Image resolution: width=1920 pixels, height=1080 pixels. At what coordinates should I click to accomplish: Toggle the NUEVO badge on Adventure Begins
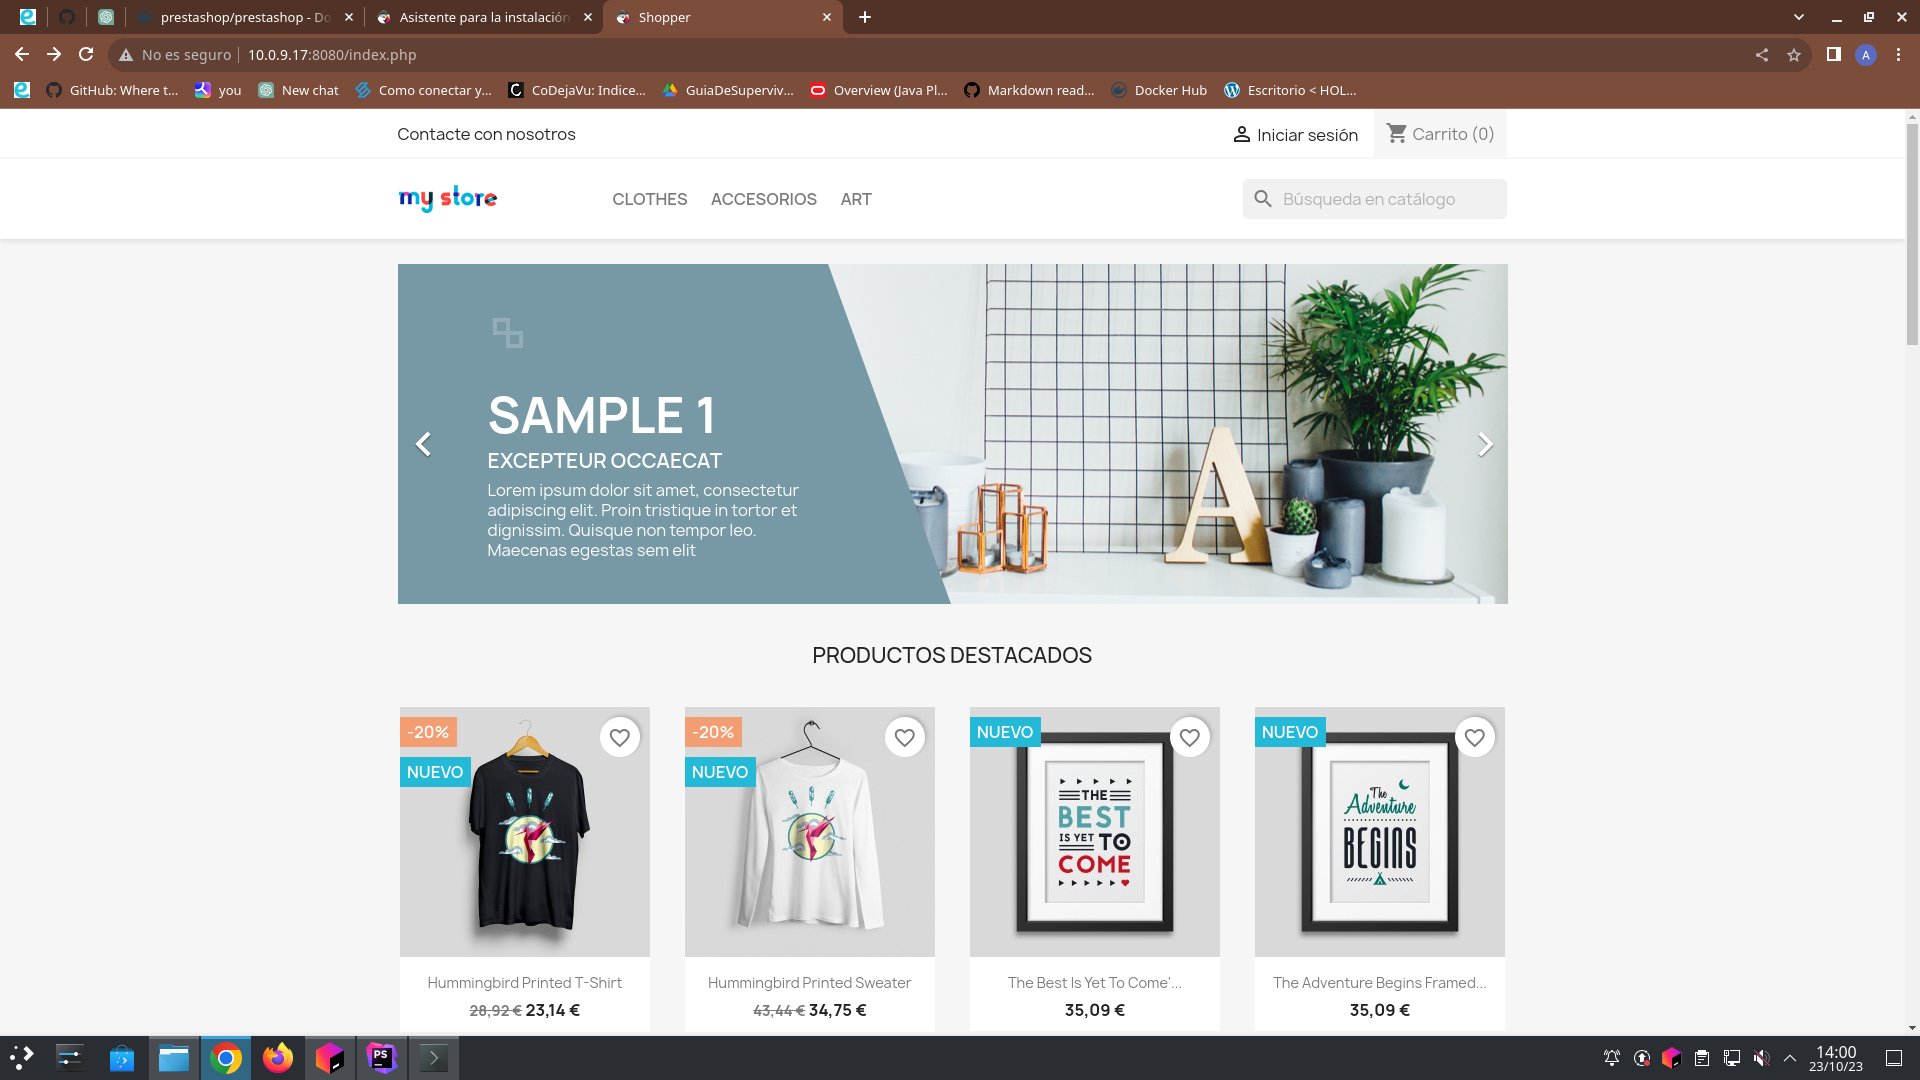coord(1290,732)
